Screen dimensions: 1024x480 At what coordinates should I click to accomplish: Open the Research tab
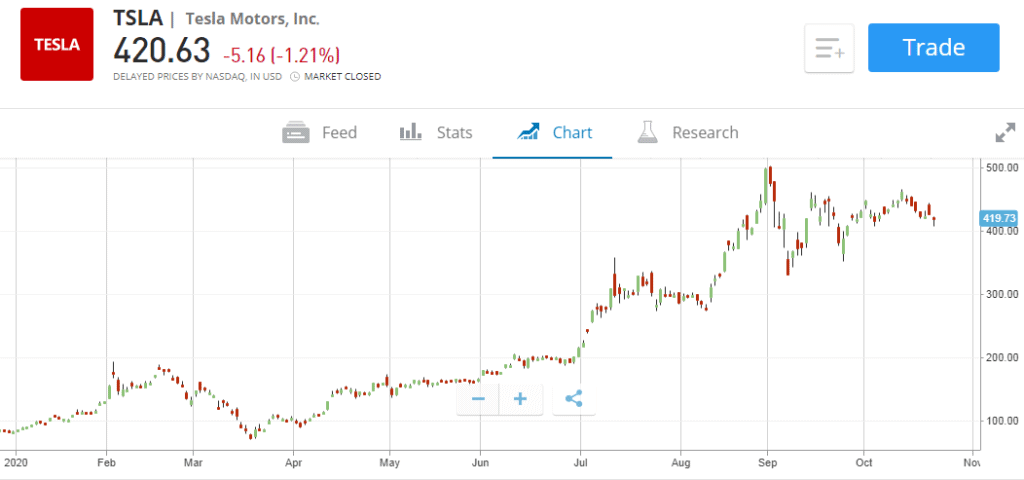point(688,133)
